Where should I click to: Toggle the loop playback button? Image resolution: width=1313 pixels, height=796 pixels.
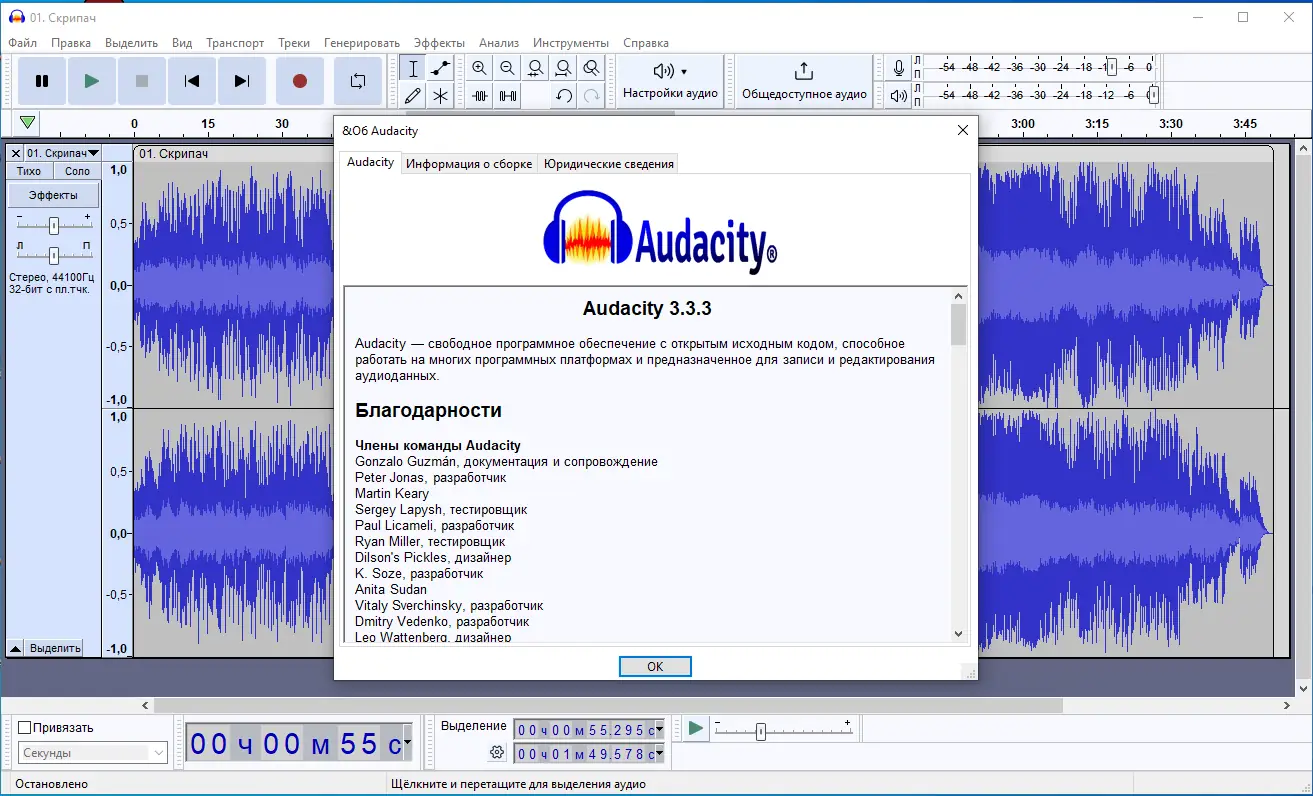[x=358, y=81]
